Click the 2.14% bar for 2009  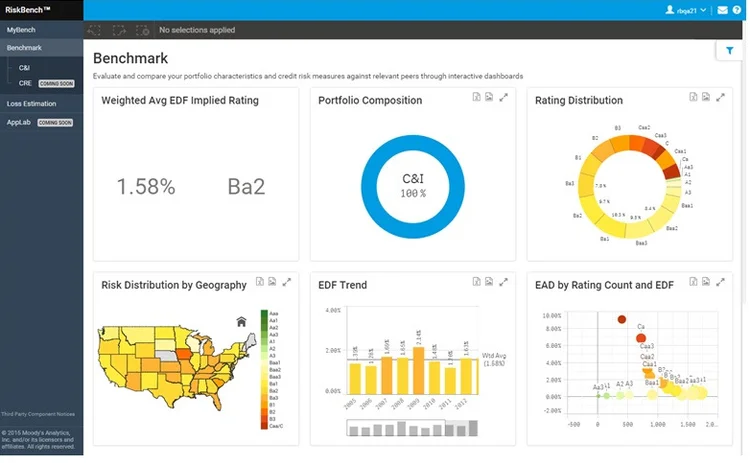tap(419, 371)
